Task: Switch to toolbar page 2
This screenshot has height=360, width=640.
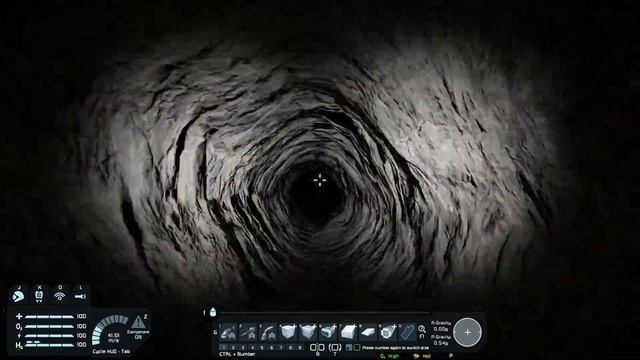Action: (x=233, y=348)
